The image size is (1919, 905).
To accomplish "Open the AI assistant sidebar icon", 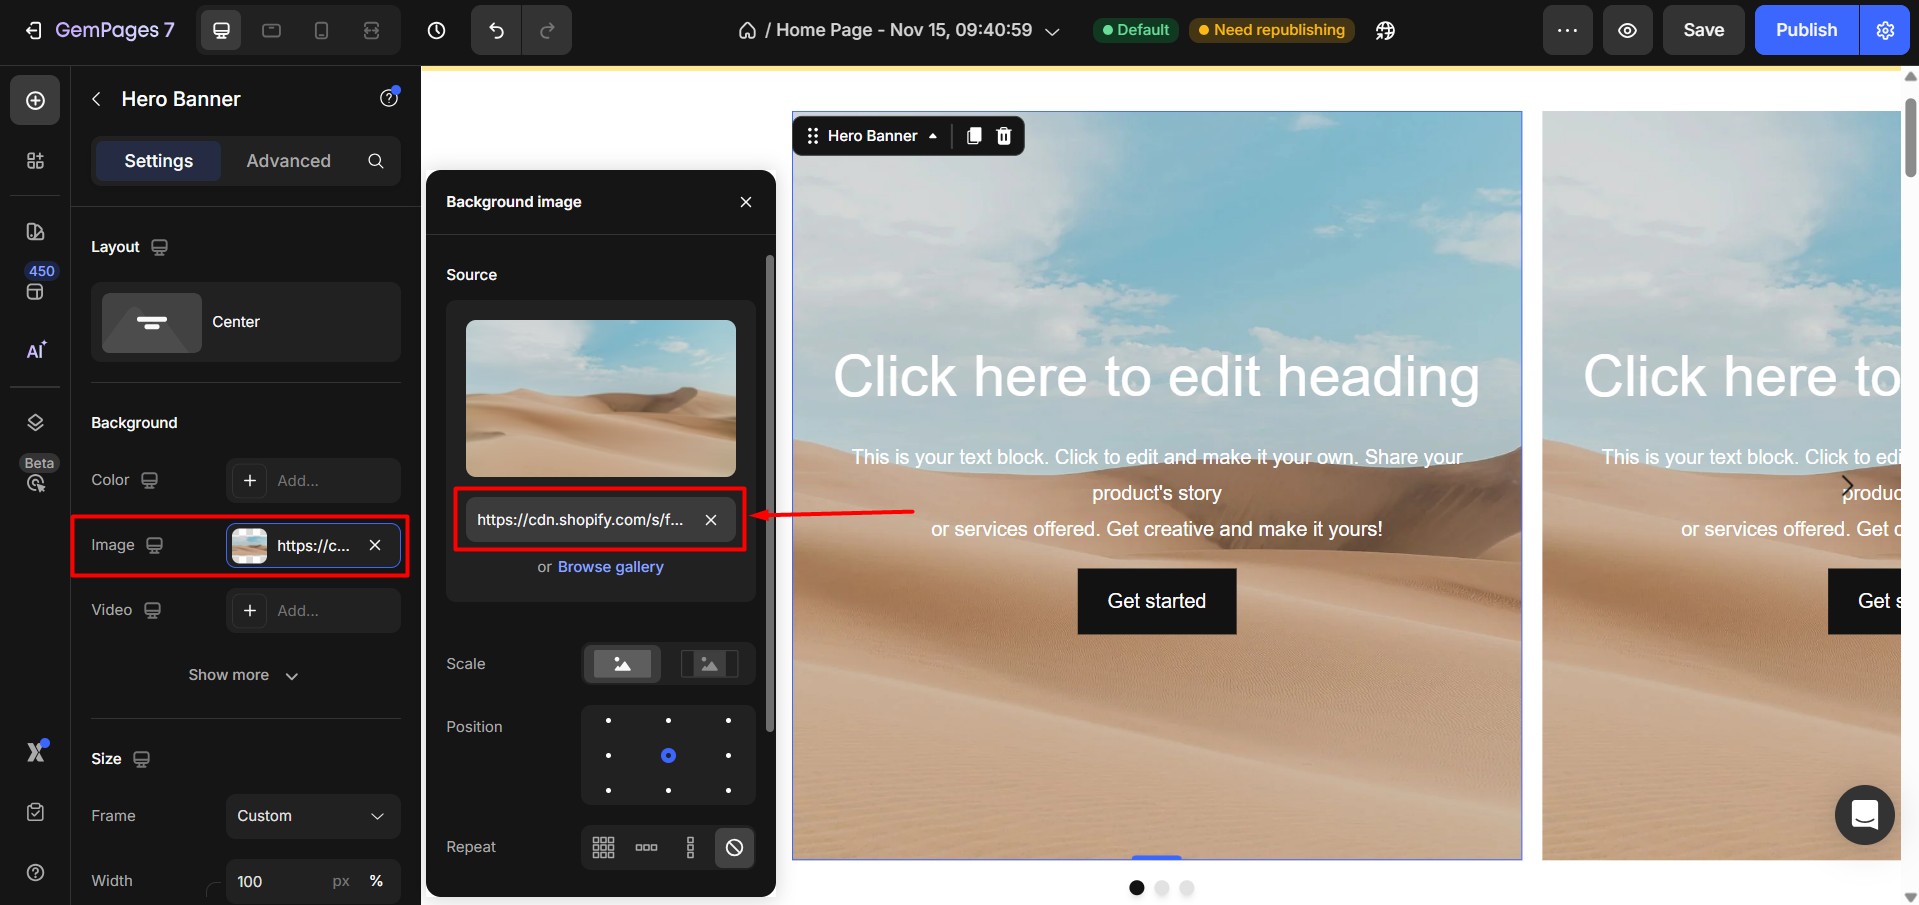I will 35,351.
